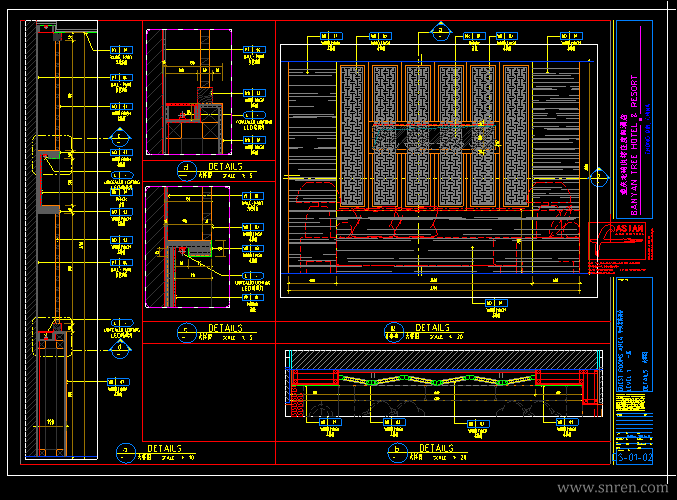The height and width of the screenshot is (500, 677).
Task: Click the S-01-02 sheet number
Action: tap(633, 458)
